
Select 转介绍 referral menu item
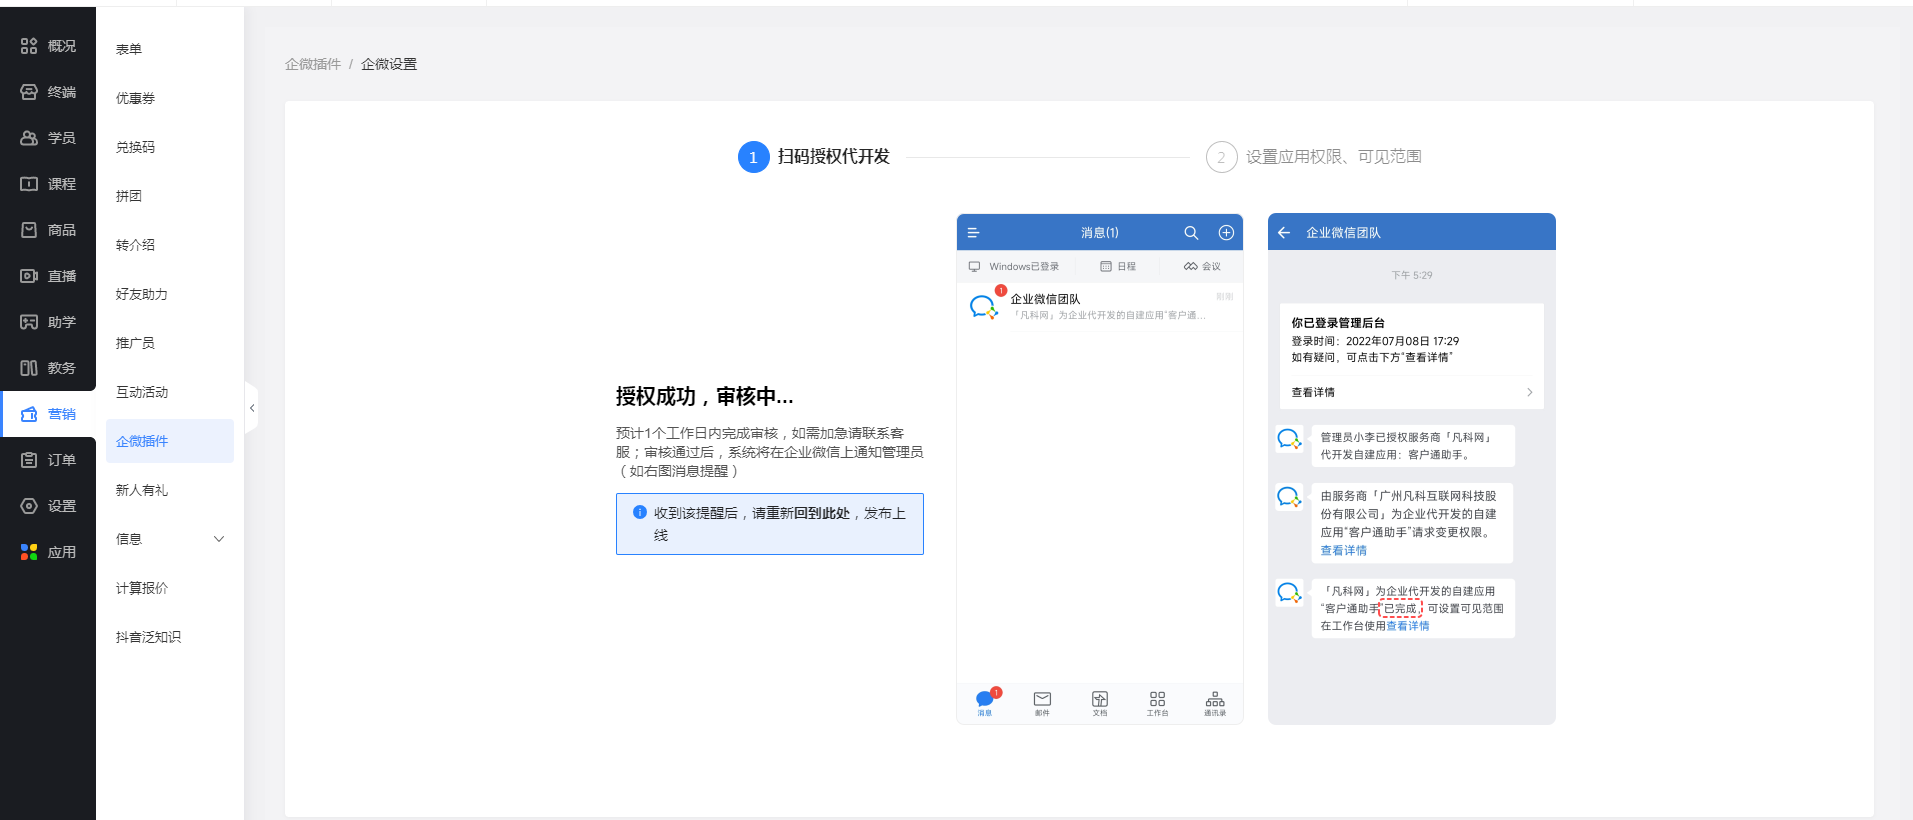tap(135, 245)
